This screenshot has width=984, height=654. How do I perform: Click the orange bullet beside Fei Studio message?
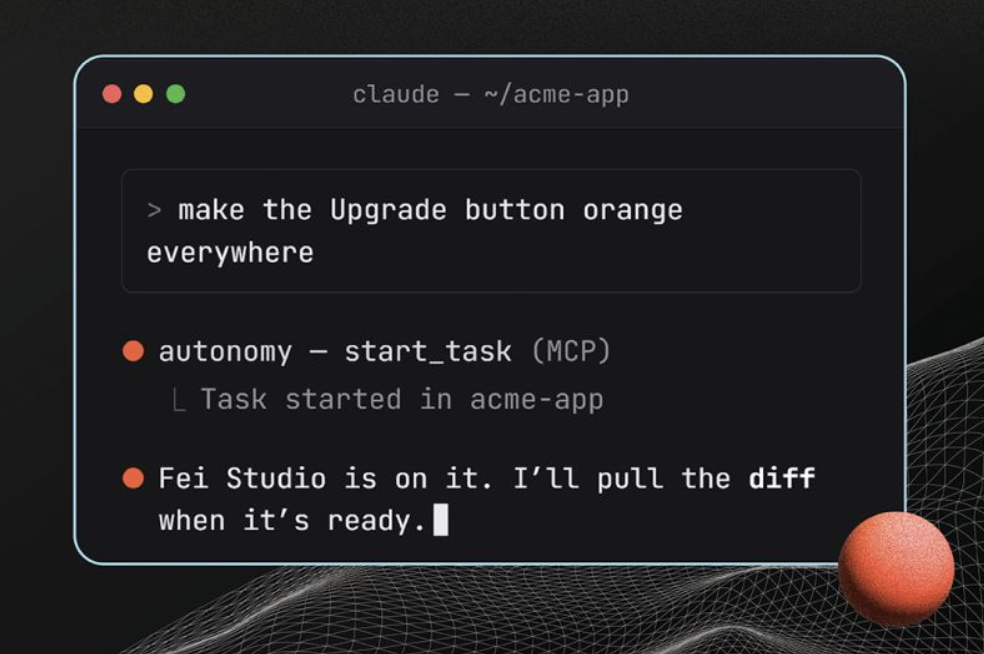click(133, 478)
